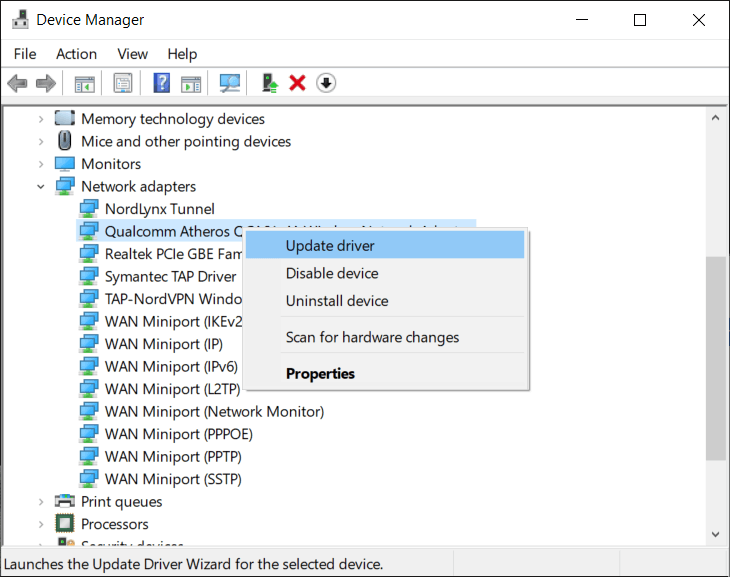The width and height of the screenshot is (730, 577).
Task: Click Scan for hardware changes toolbar icon
Action: pyautogui.click(x=230, y=83)
